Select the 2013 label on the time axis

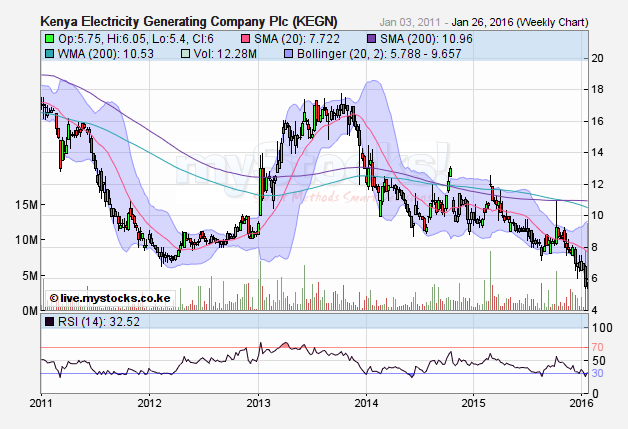[258, 403]
